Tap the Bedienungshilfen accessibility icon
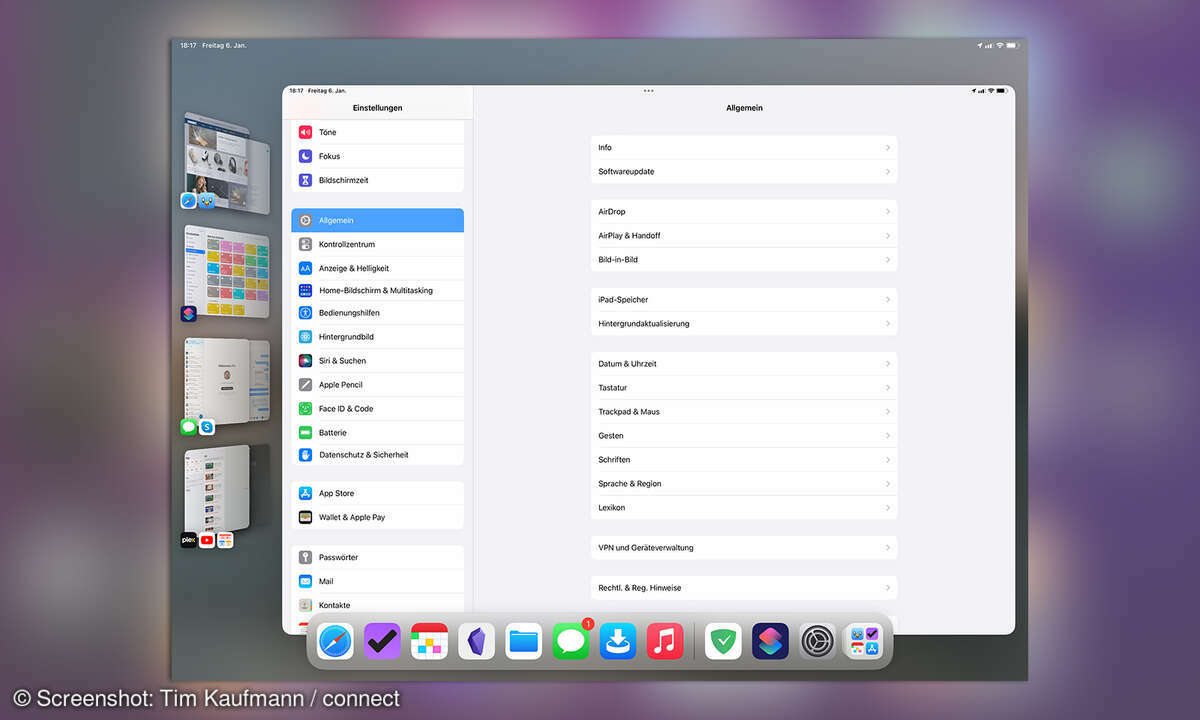This screenshot has width=1200, height=720. (305, 312)
